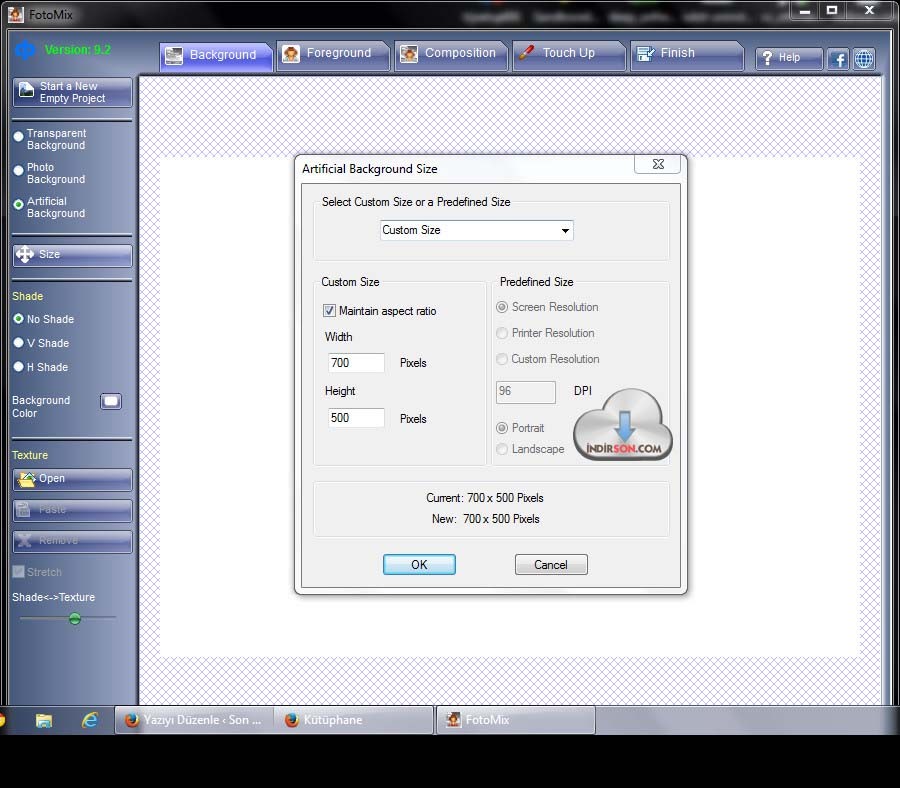Click the Shade<->Texture slider handle
900x788 pixels.
75,618
